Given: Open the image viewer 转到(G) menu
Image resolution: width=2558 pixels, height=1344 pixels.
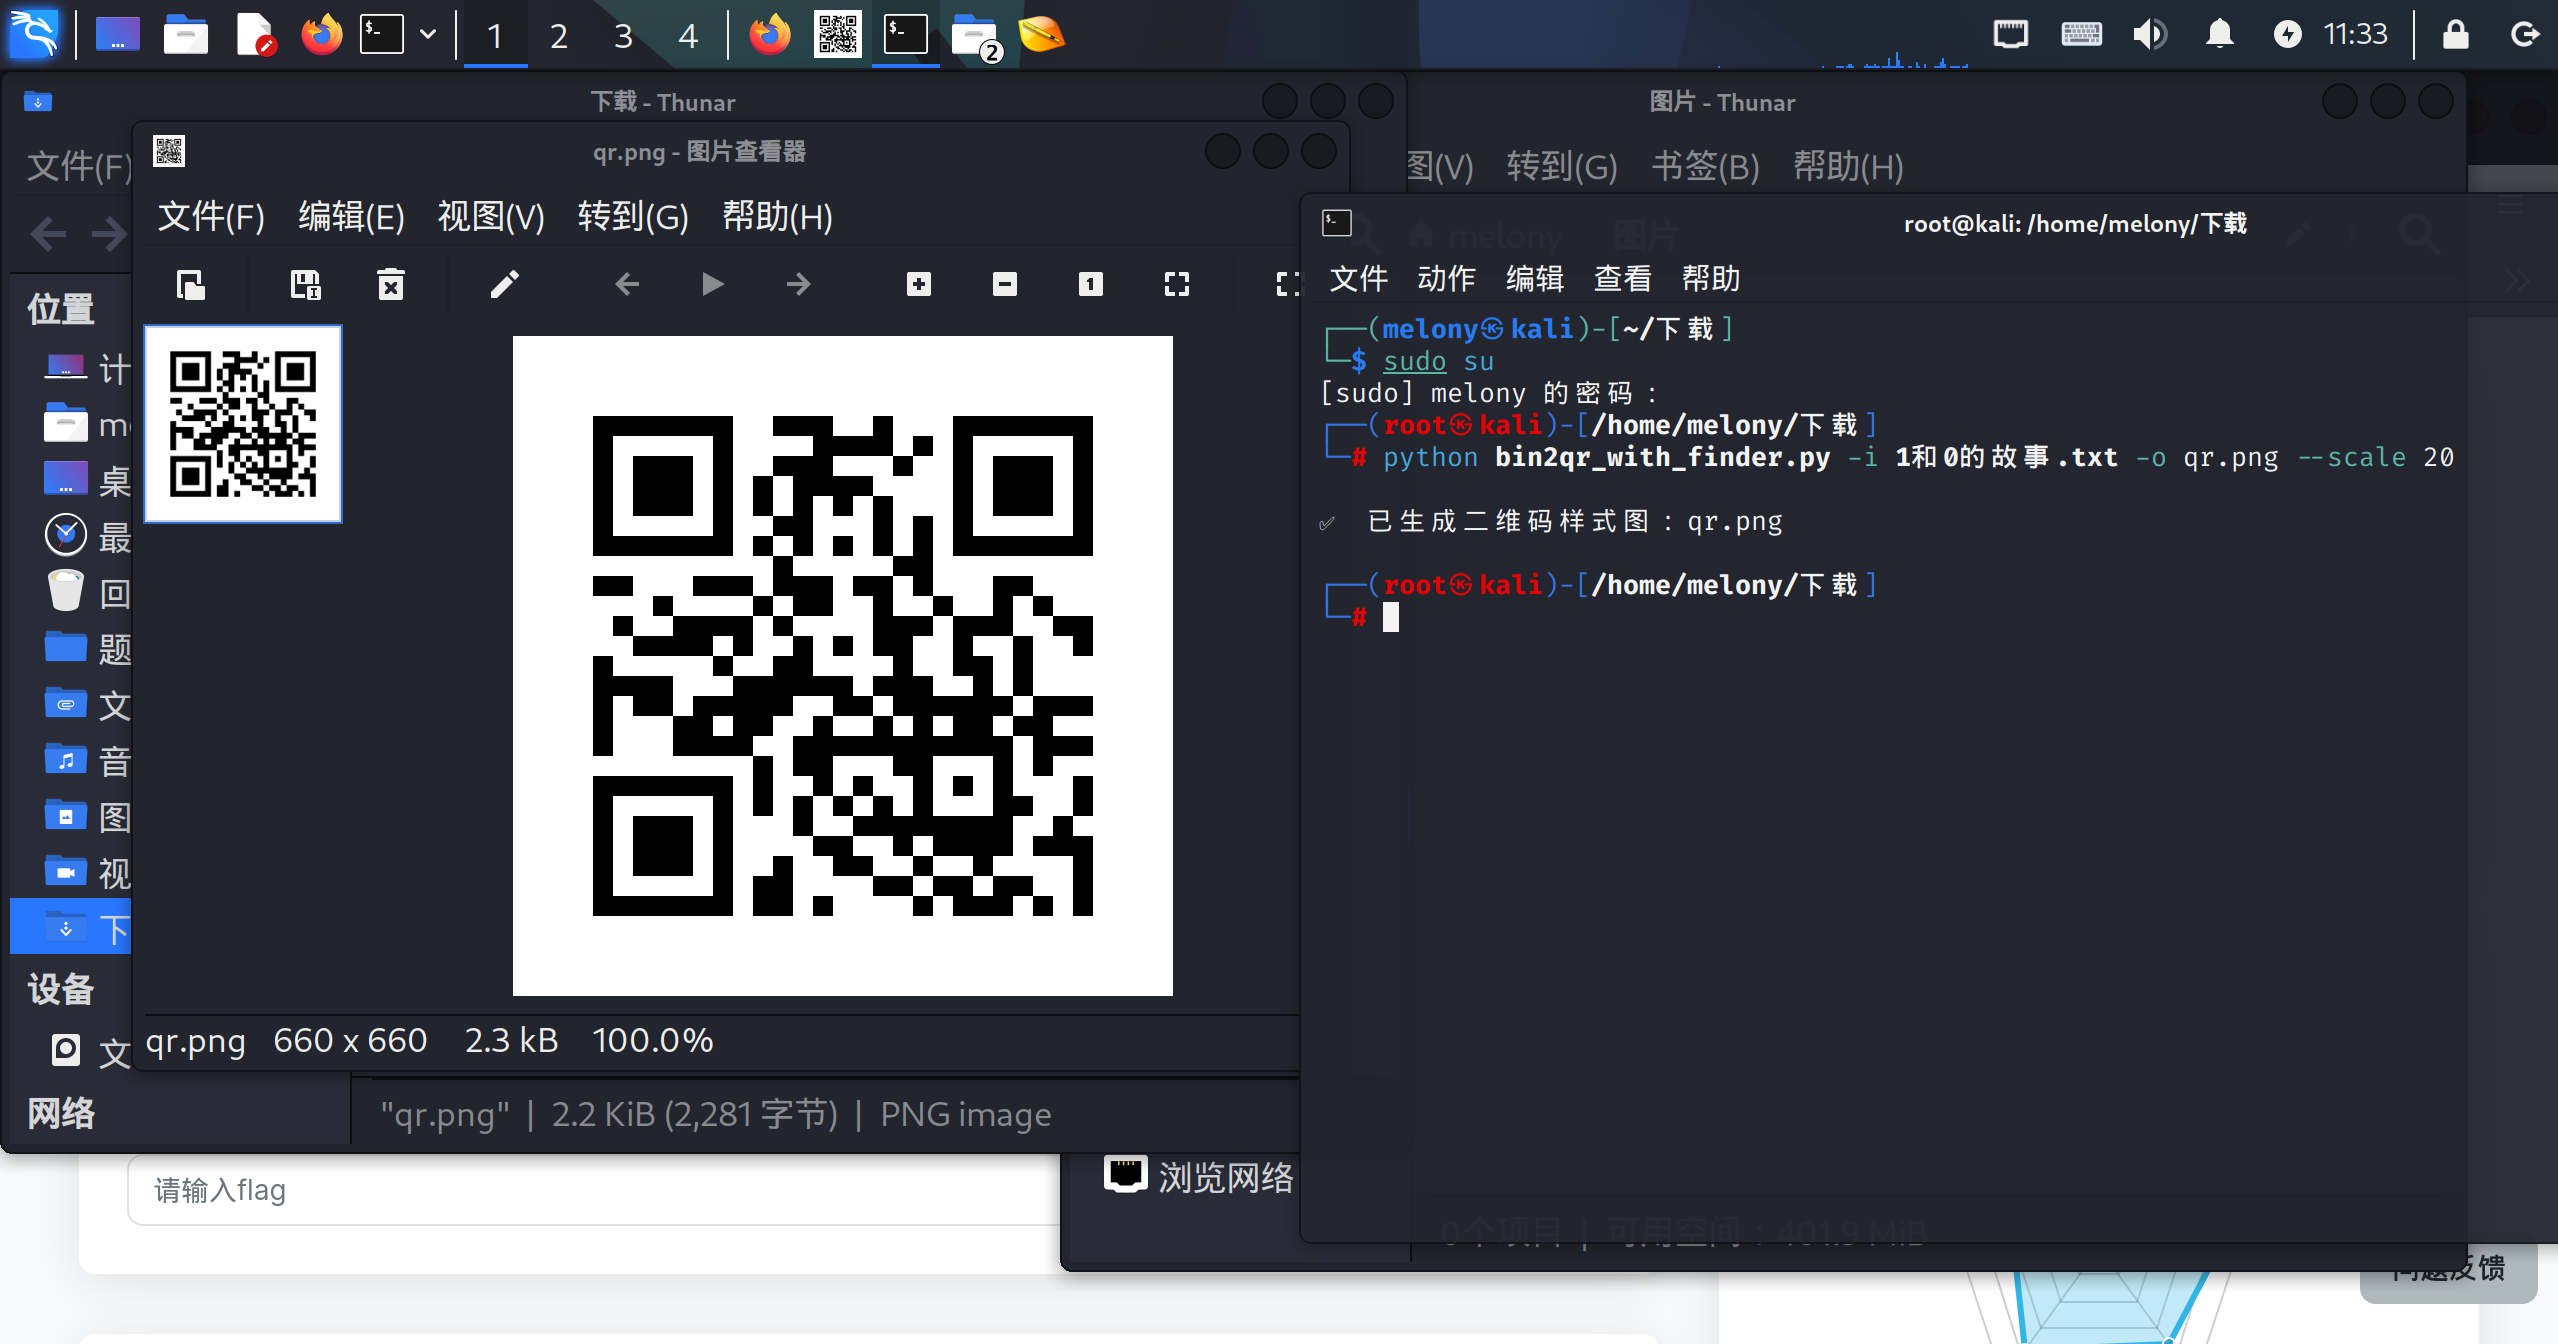Looking at the screenshot, I should click(x=633, y=216).
